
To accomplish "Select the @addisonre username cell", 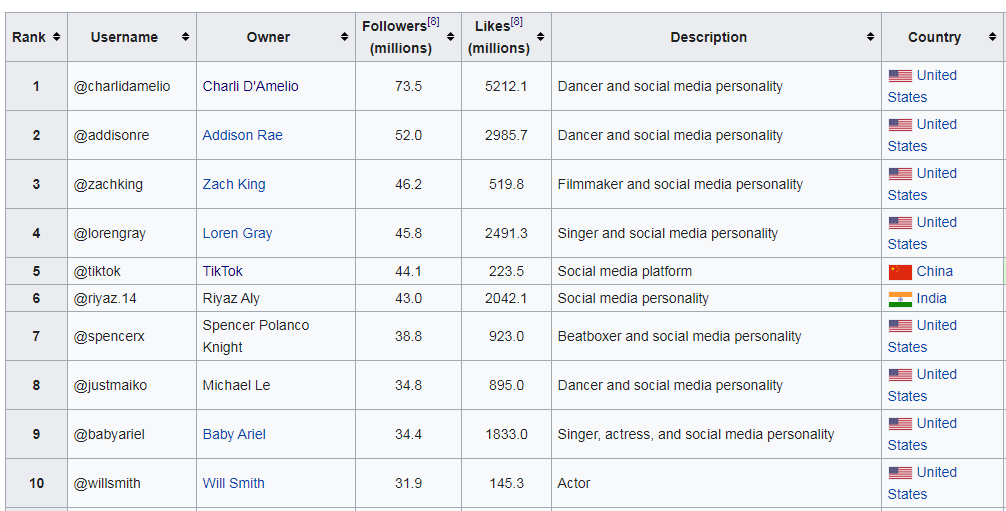I will click(132, 135).
